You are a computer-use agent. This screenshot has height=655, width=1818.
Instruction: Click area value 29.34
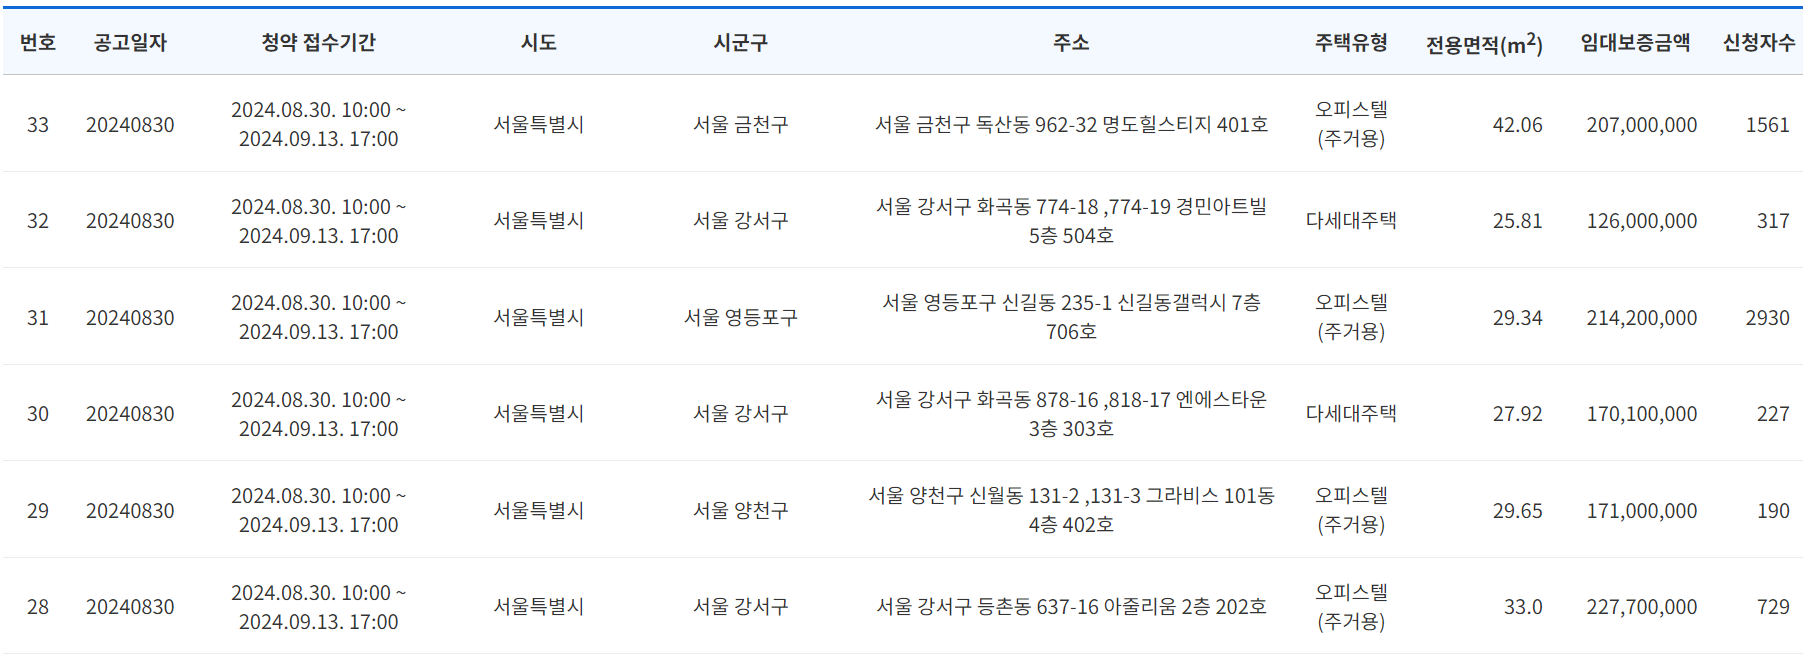tap(1517, 318)
